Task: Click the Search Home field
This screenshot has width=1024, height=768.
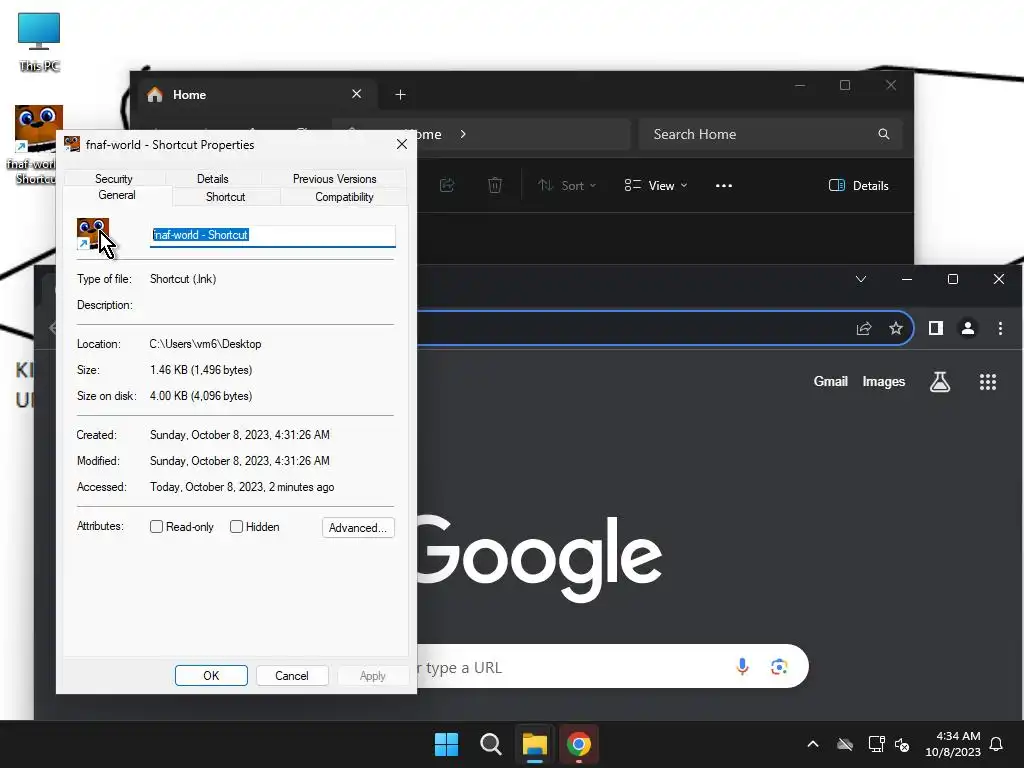Action: click(771, 134)
